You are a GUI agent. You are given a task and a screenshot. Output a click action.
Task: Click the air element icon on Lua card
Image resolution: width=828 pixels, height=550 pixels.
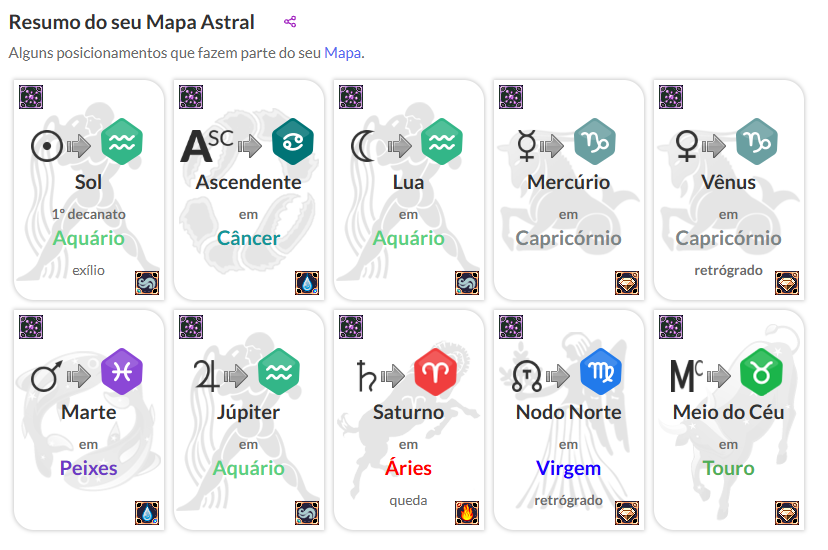tap(467, 283)
